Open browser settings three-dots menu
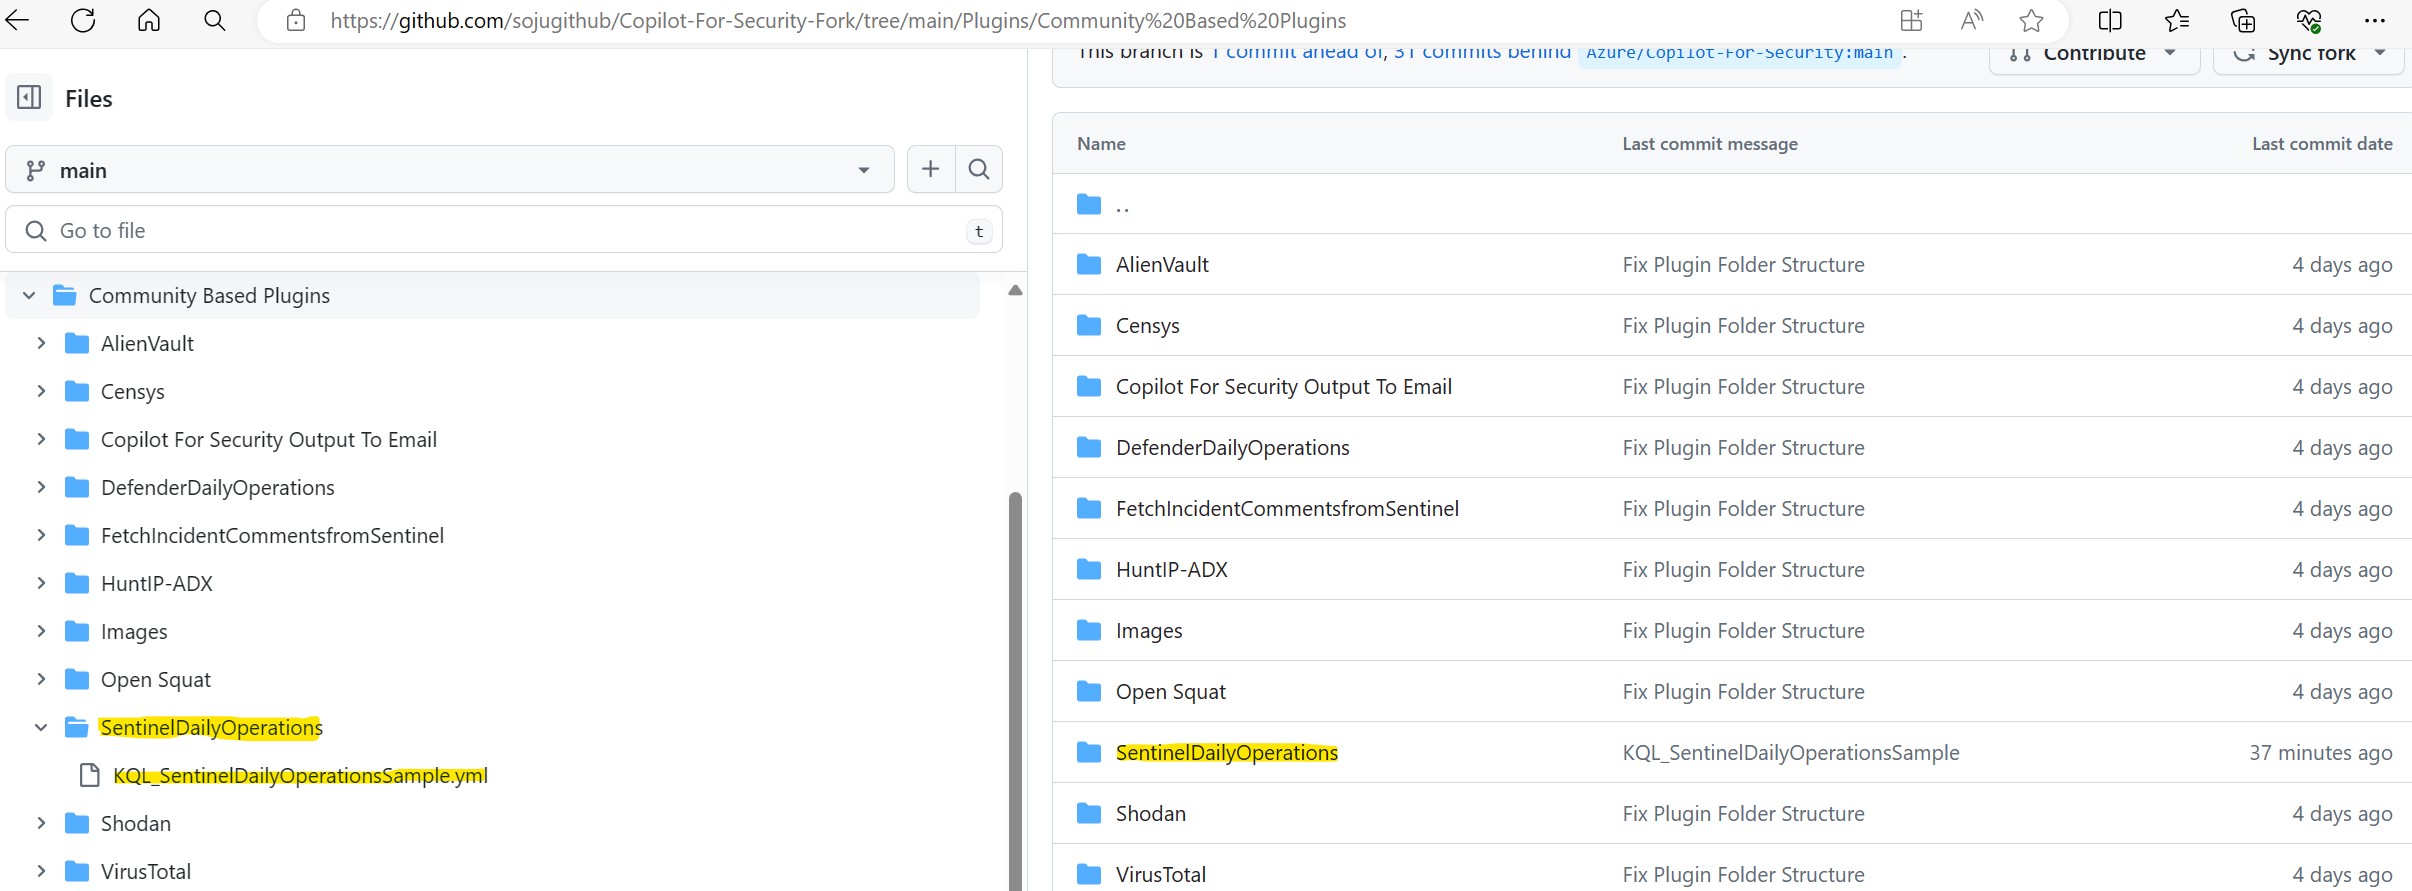2412x891 pixels. (x=2375, y=21)
